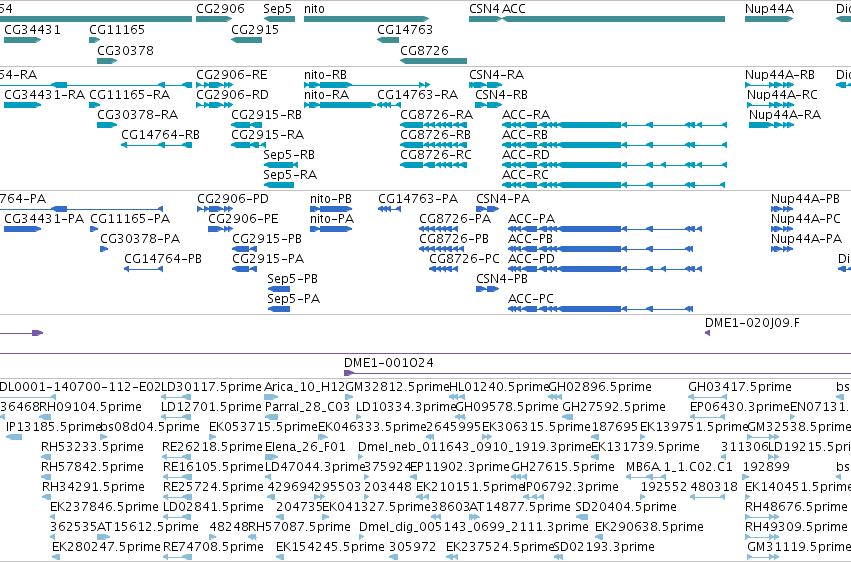The image size is (851, 562).
Task: Select the ACC-RB transcript
Action: pos(614,145)
